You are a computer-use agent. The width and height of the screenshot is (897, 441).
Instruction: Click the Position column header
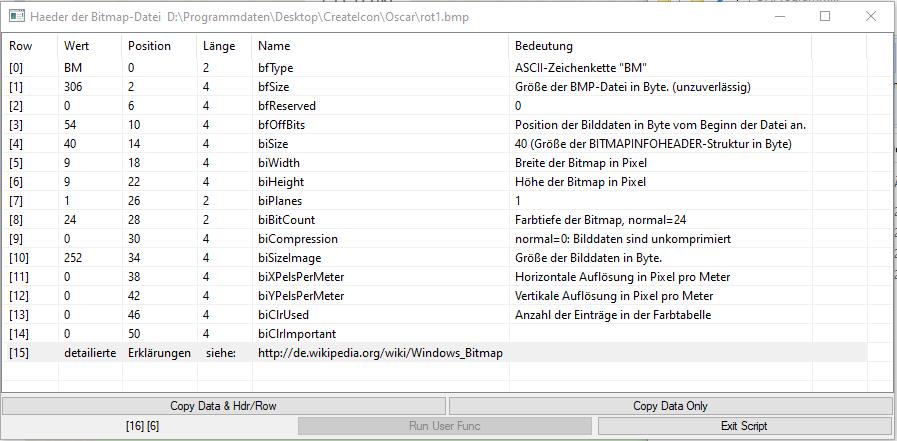(149, 46)
